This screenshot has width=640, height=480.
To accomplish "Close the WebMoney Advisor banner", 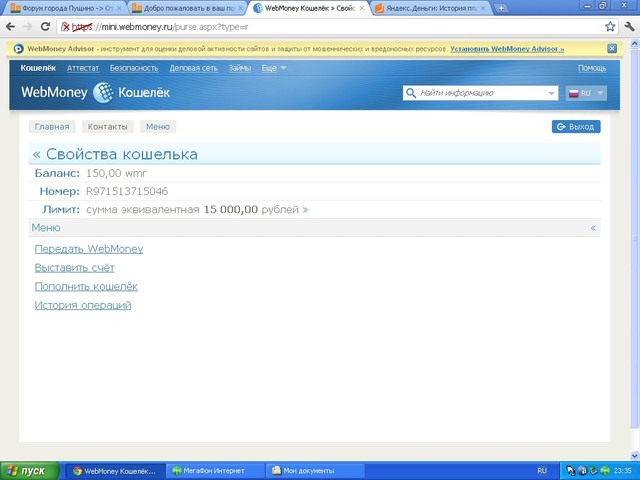I will point(612,49).
